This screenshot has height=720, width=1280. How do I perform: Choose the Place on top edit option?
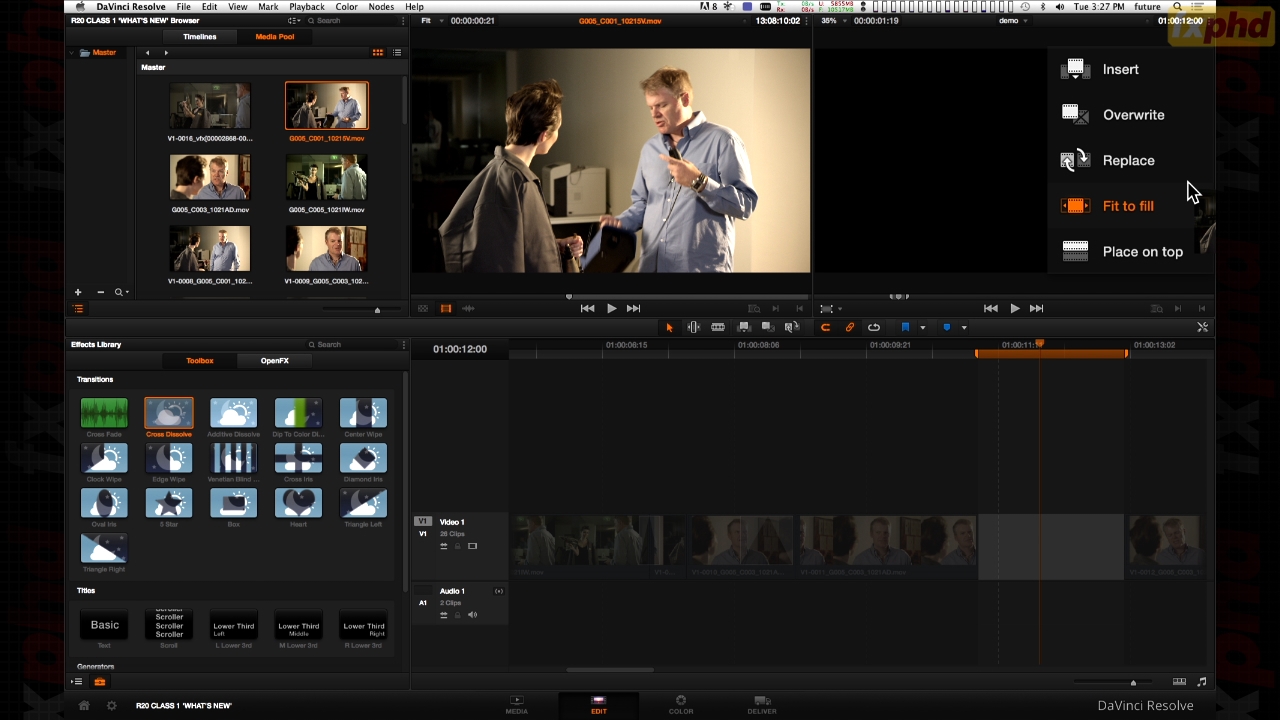[x=1142, y=252]
